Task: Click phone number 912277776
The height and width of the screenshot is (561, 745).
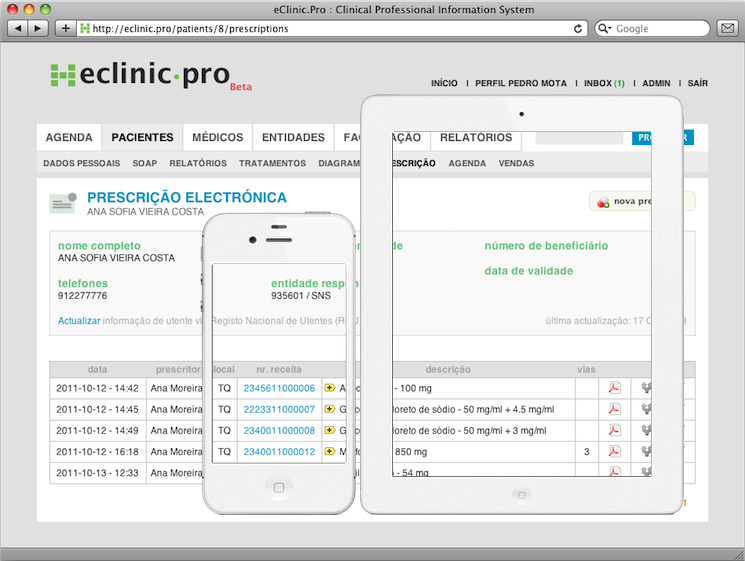Action: [x=83, y=295]
